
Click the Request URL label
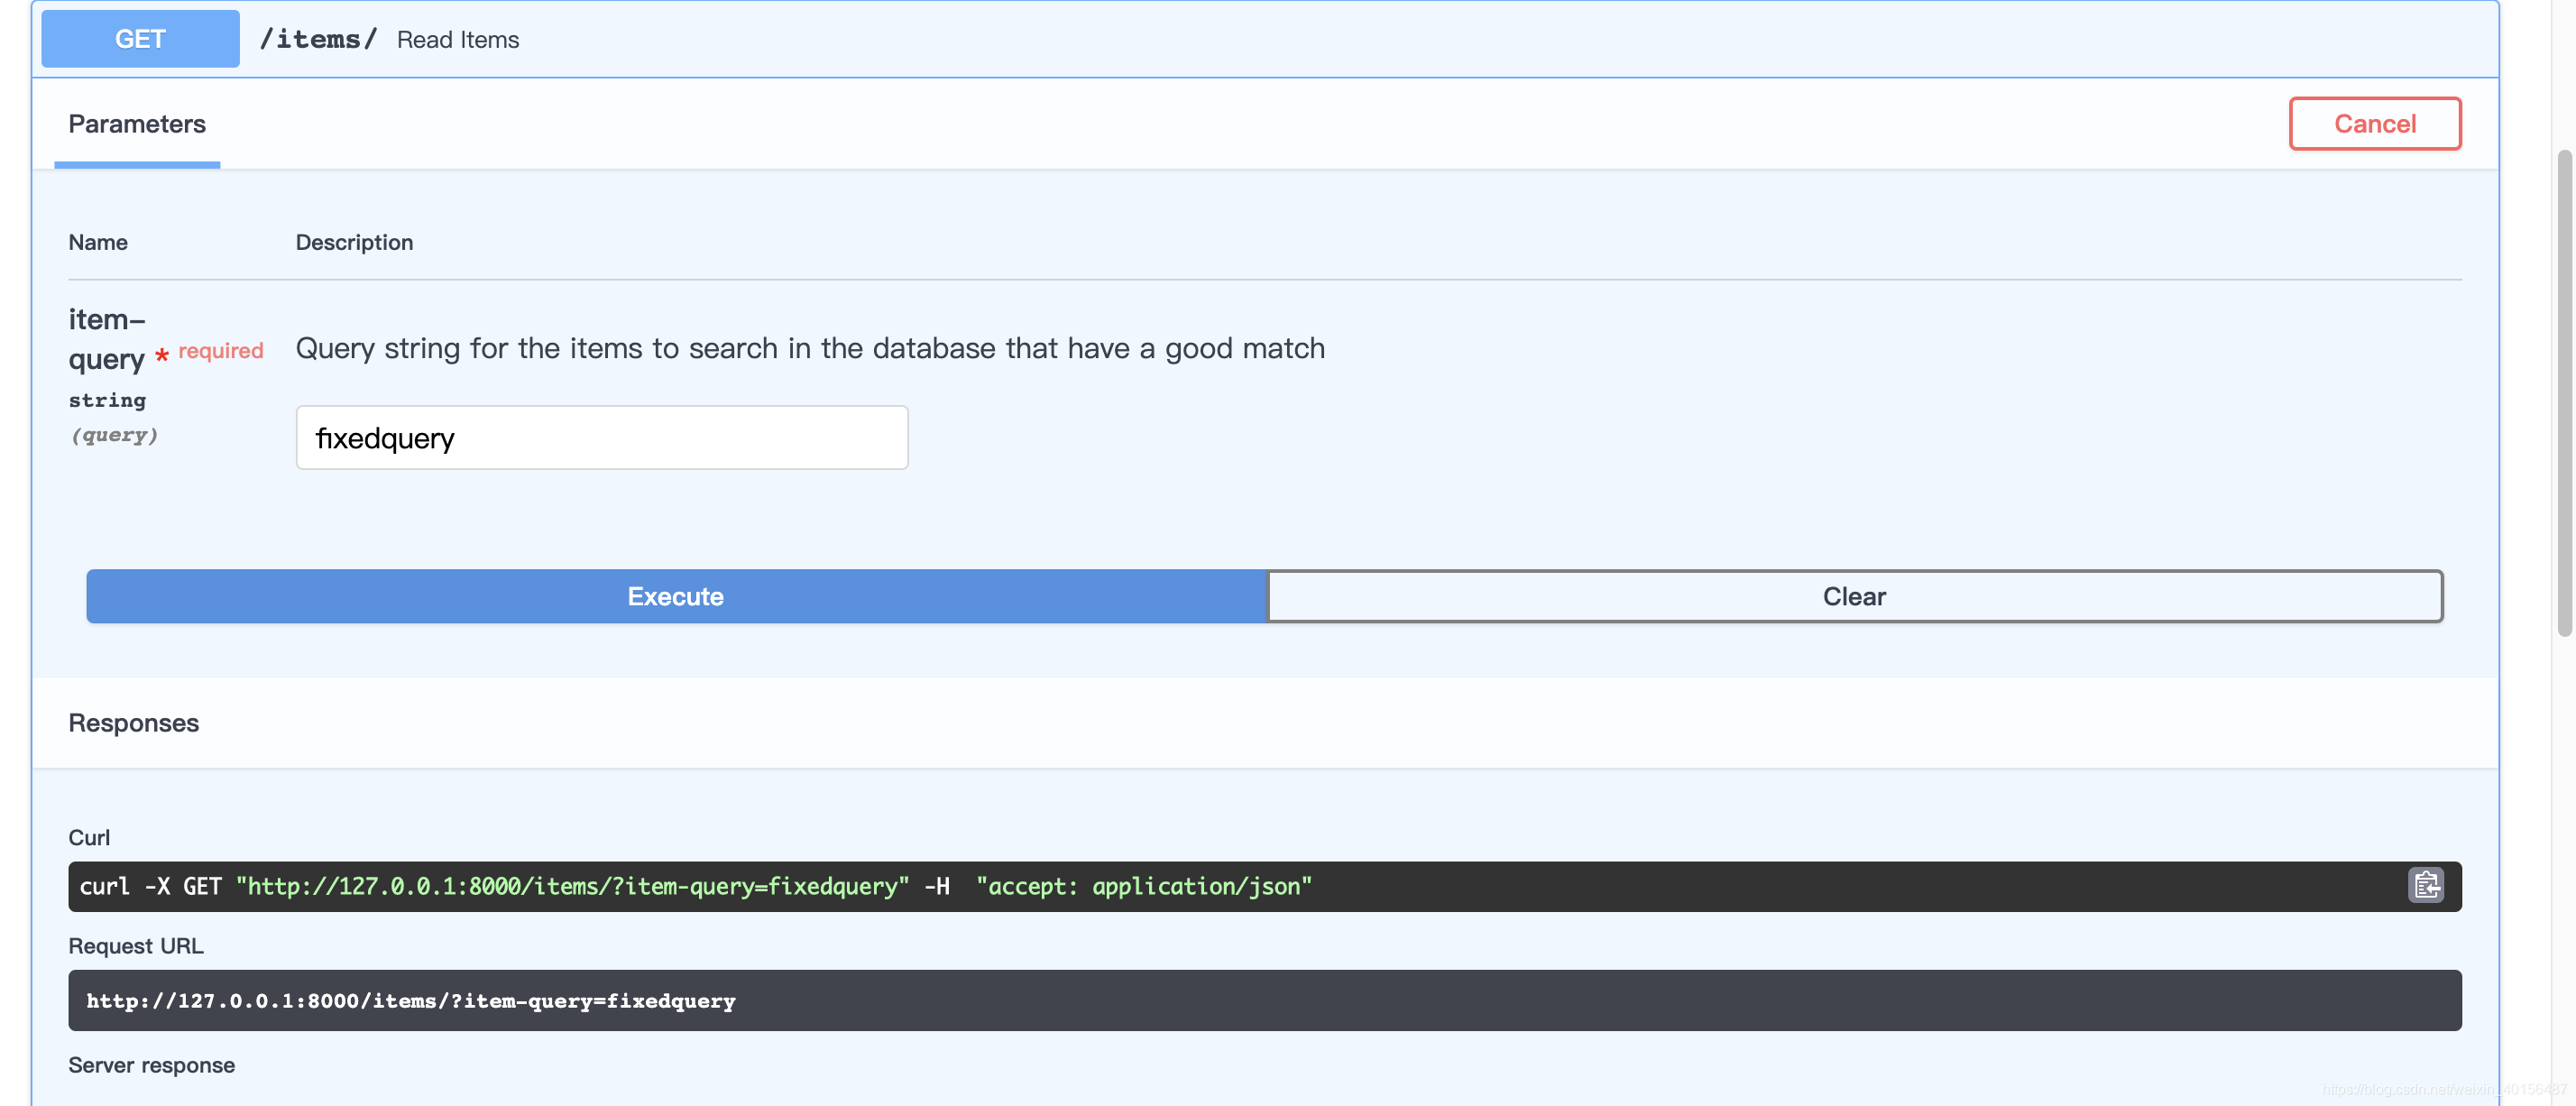tap(136, 945)
